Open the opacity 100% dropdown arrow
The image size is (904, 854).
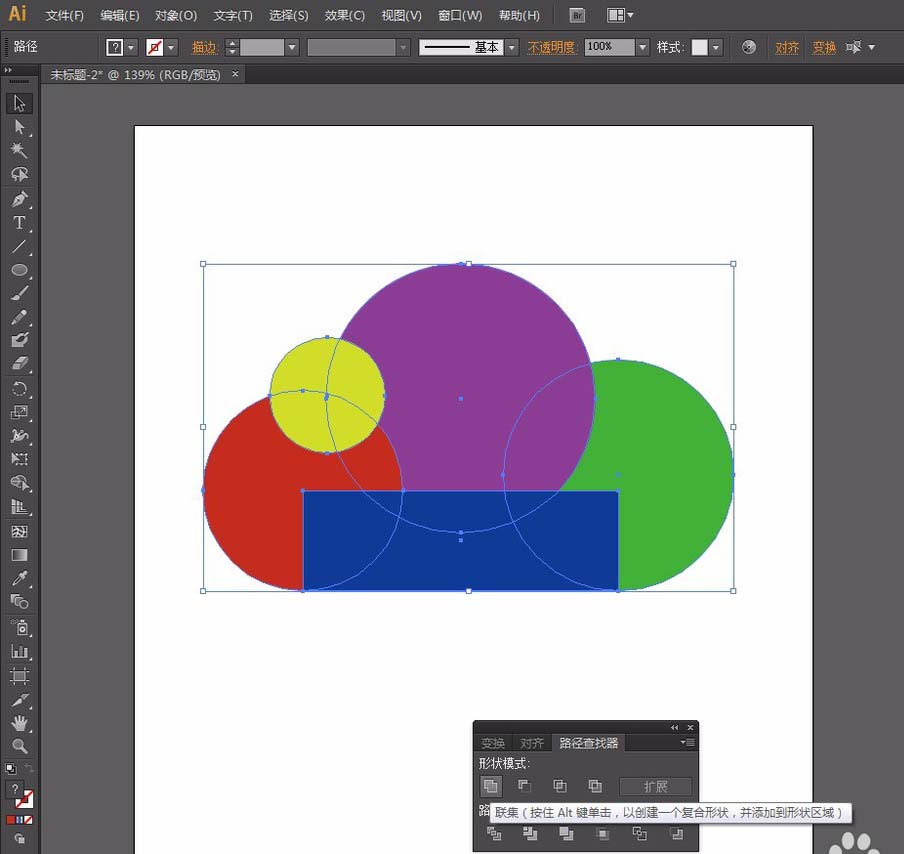tap(643, 47)
